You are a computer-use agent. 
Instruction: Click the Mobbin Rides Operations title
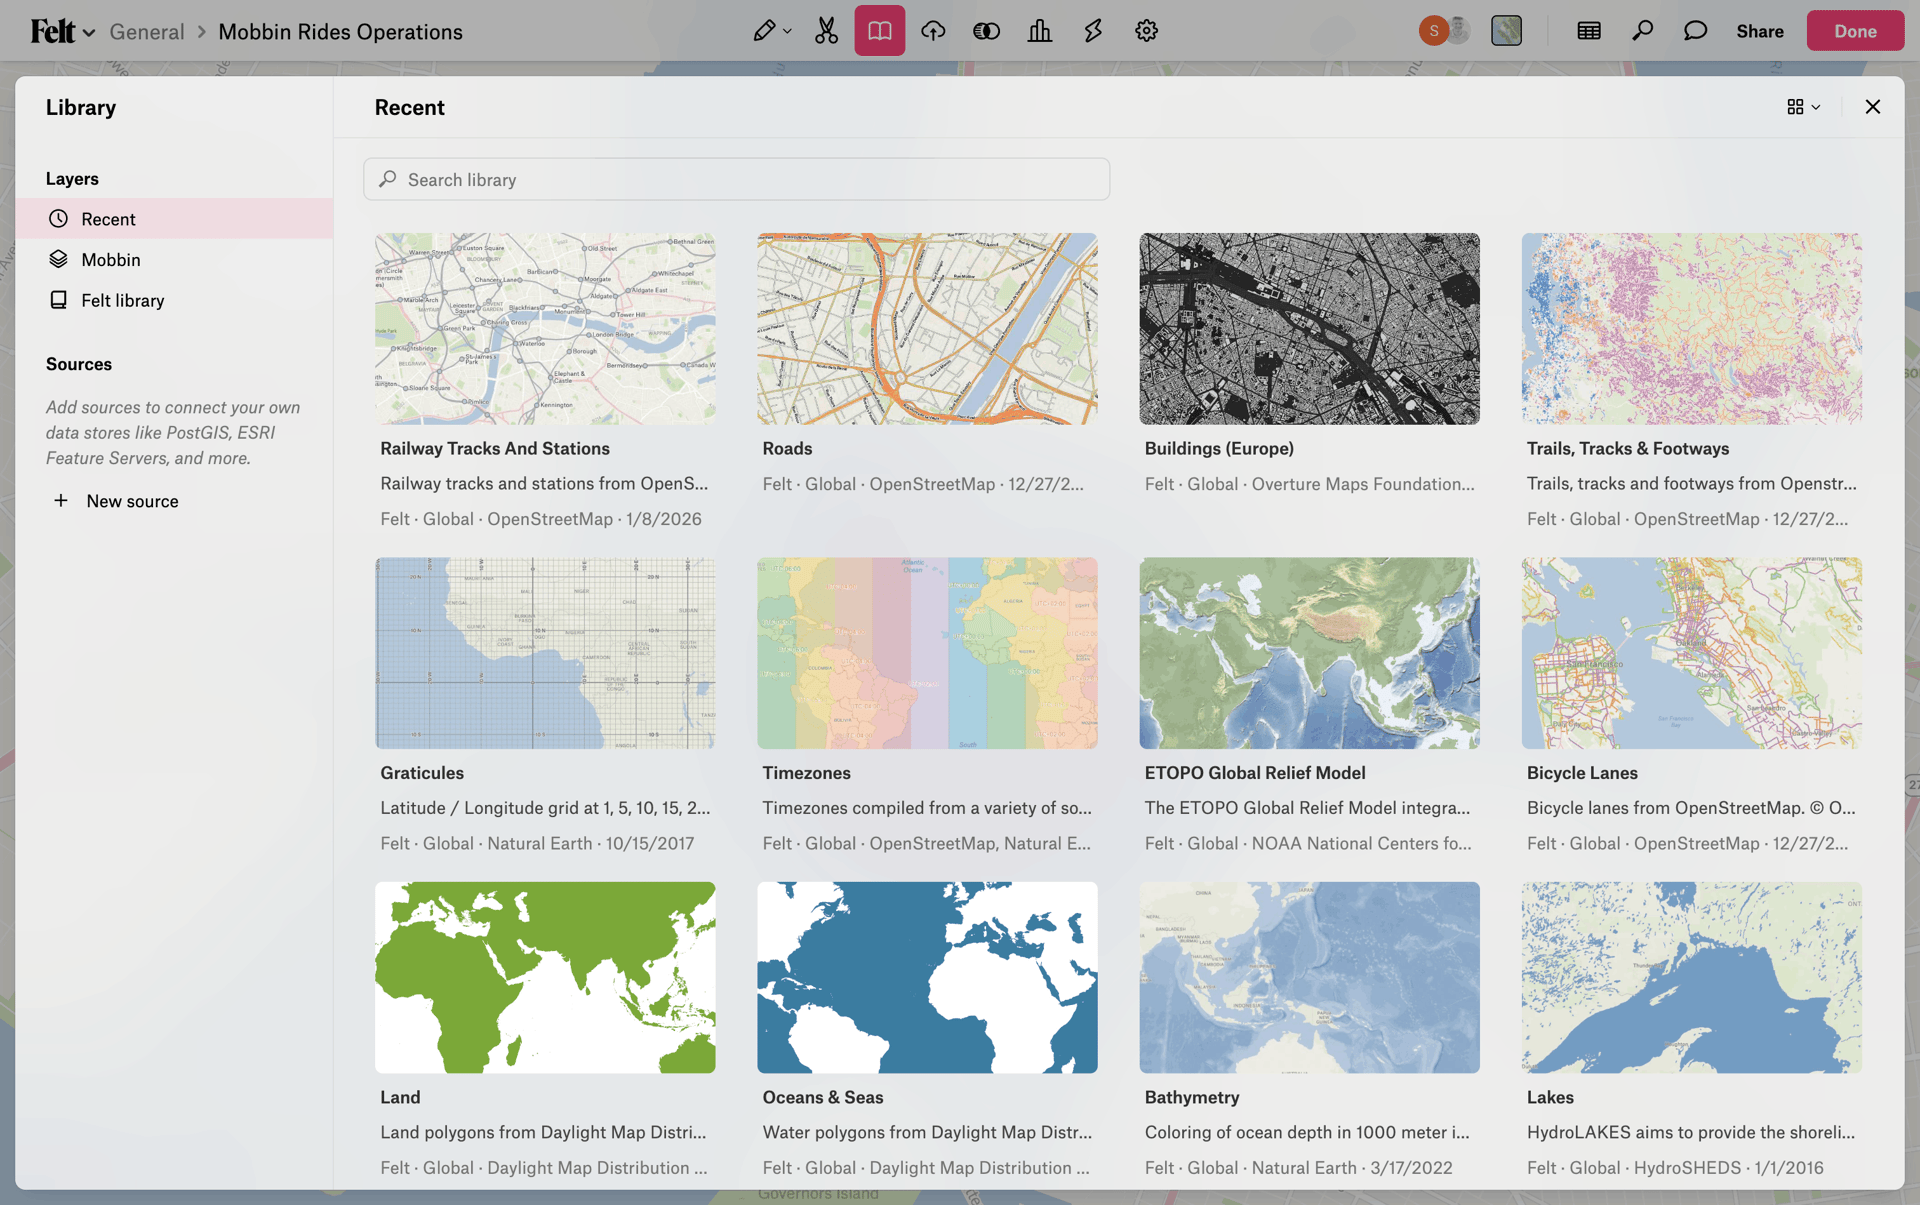coord(340,32)
